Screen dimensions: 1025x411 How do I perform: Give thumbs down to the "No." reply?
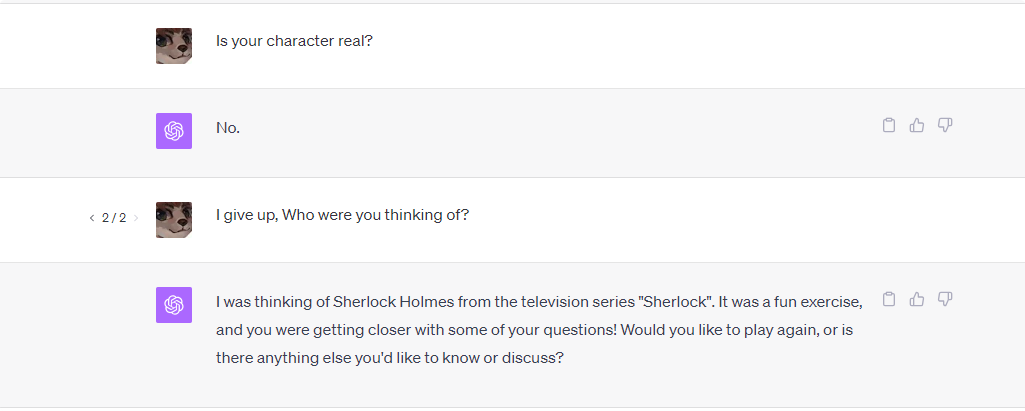pos(945,125)
